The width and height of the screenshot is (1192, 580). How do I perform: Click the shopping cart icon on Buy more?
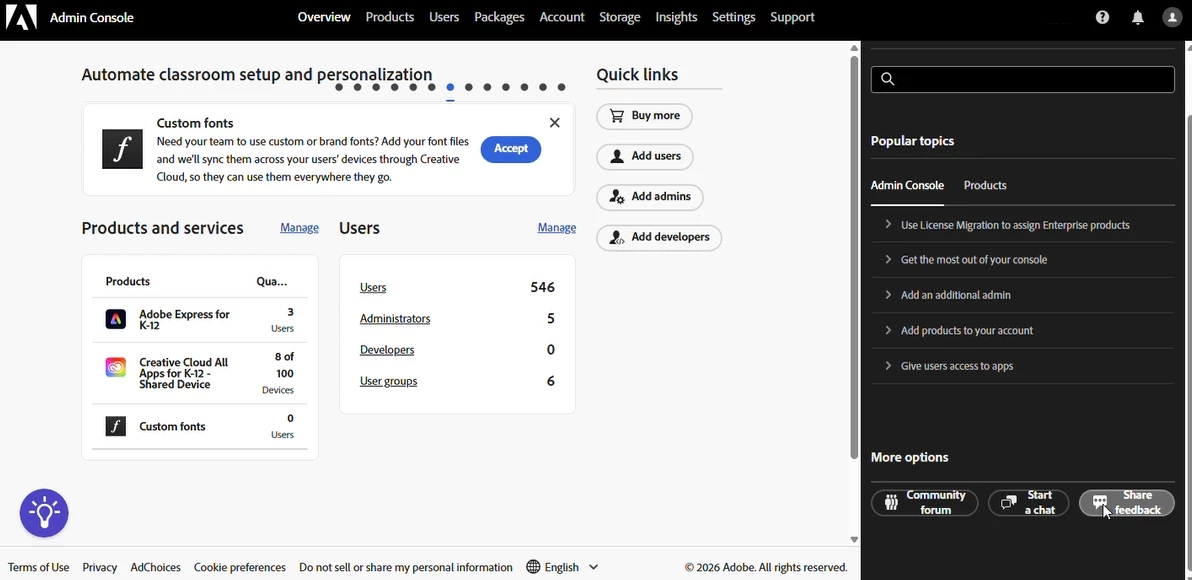point(617,116)
